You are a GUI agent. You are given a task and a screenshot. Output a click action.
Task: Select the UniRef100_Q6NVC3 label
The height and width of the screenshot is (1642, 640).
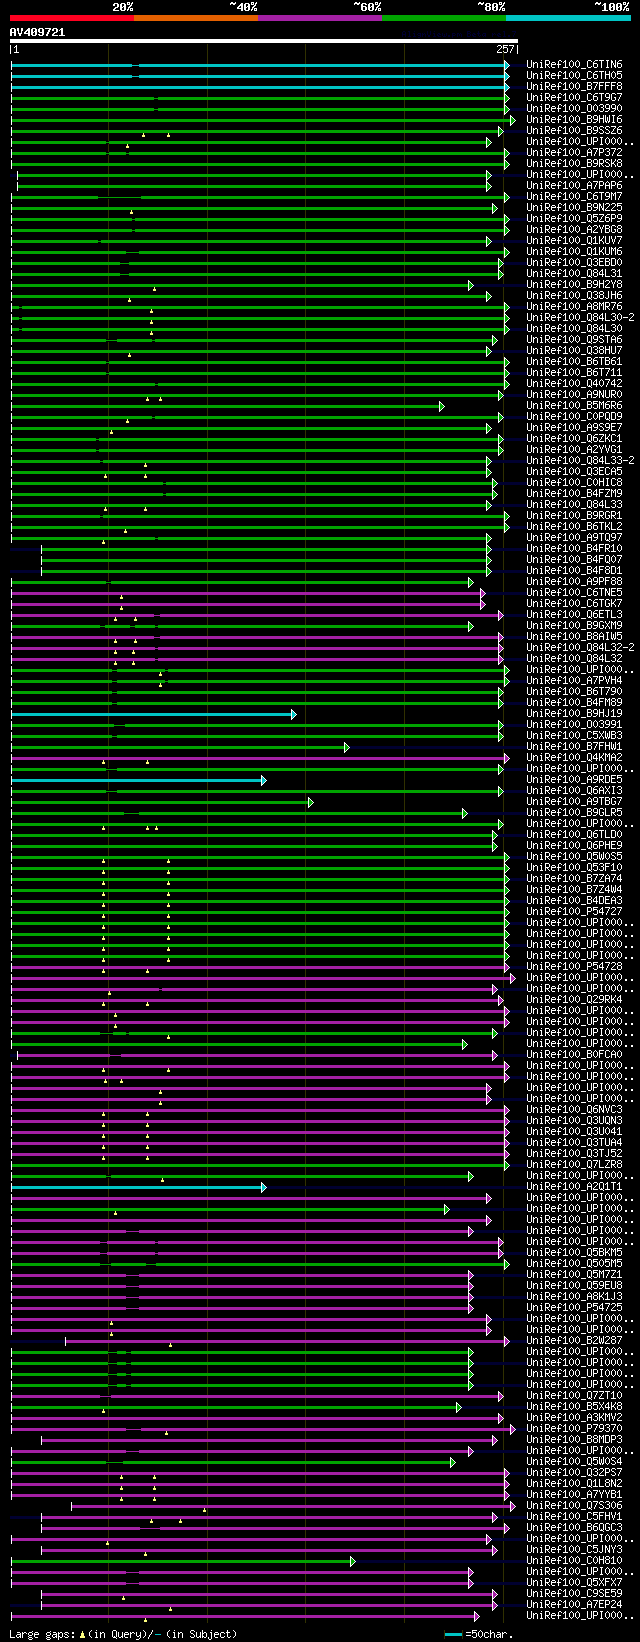[574, 1110]
